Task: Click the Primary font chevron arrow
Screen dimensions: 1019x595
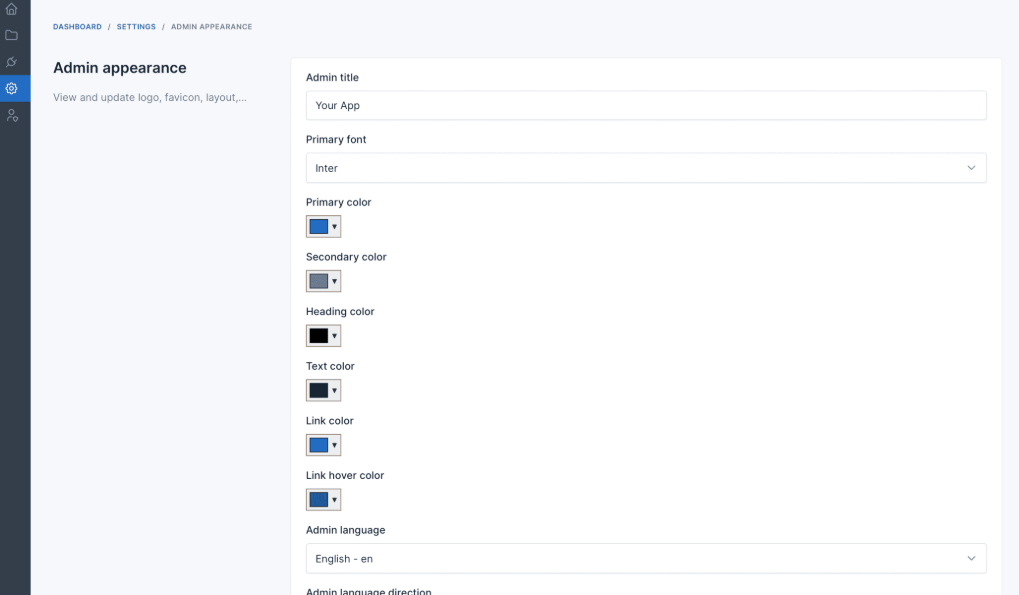Action: point(971,168)
